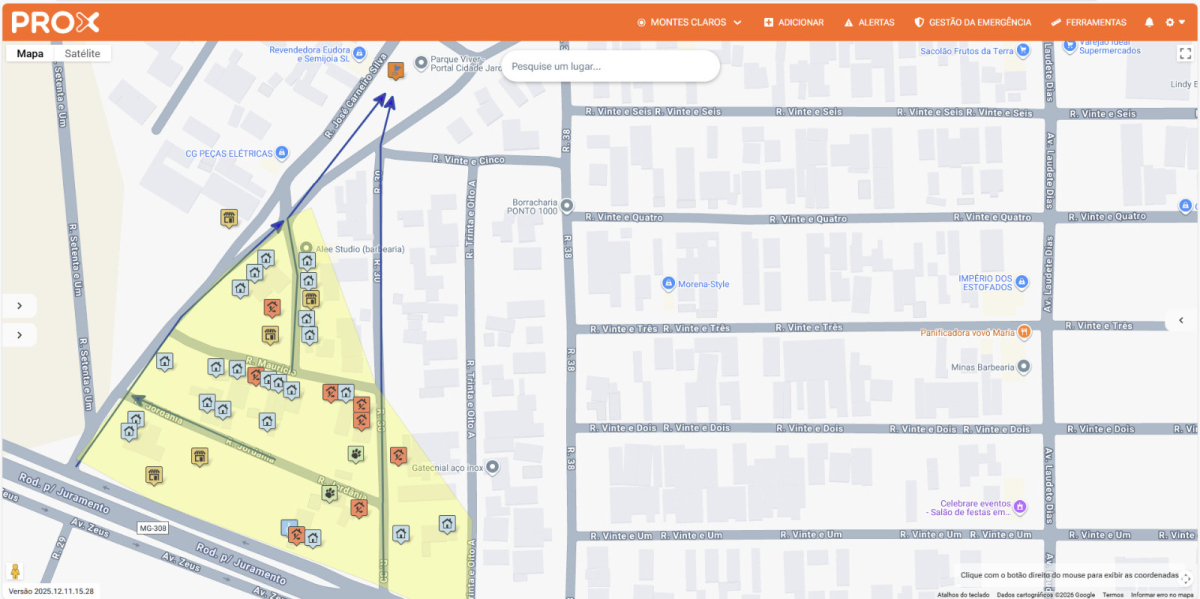Screen dimensions: 1200x599
Task: Toggle fullscreen map view
Action: click(x=1185, y=55)
